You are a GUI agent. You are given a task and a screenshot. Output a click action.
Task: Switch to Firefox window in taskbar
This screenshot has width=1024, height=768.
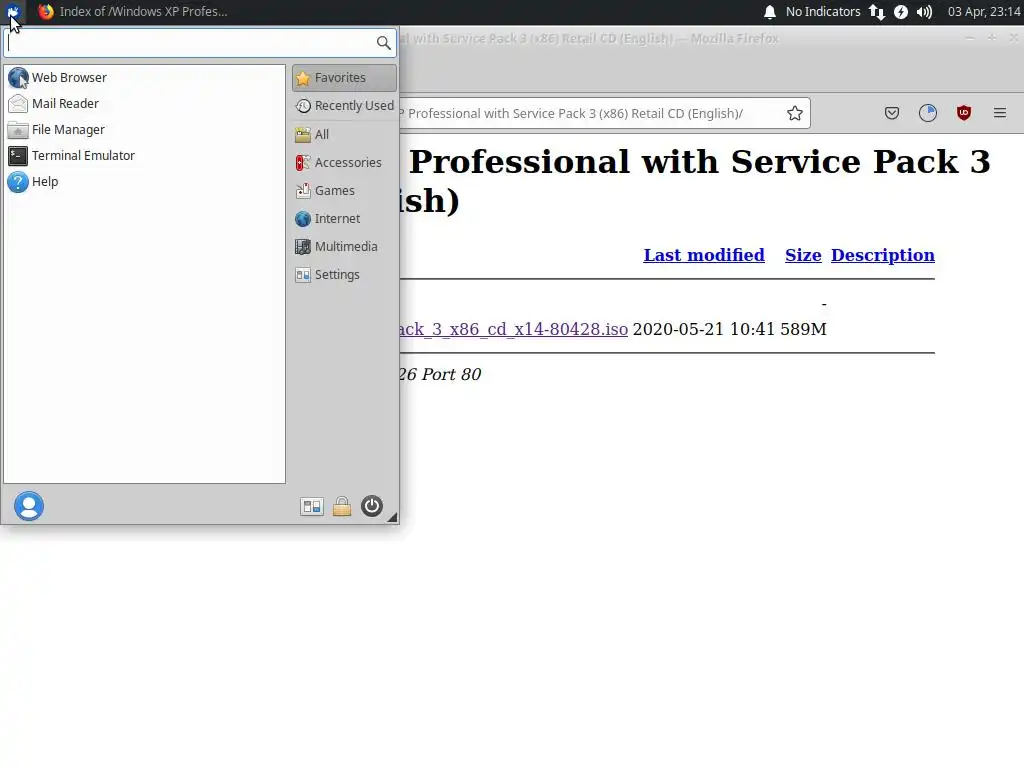133,11
